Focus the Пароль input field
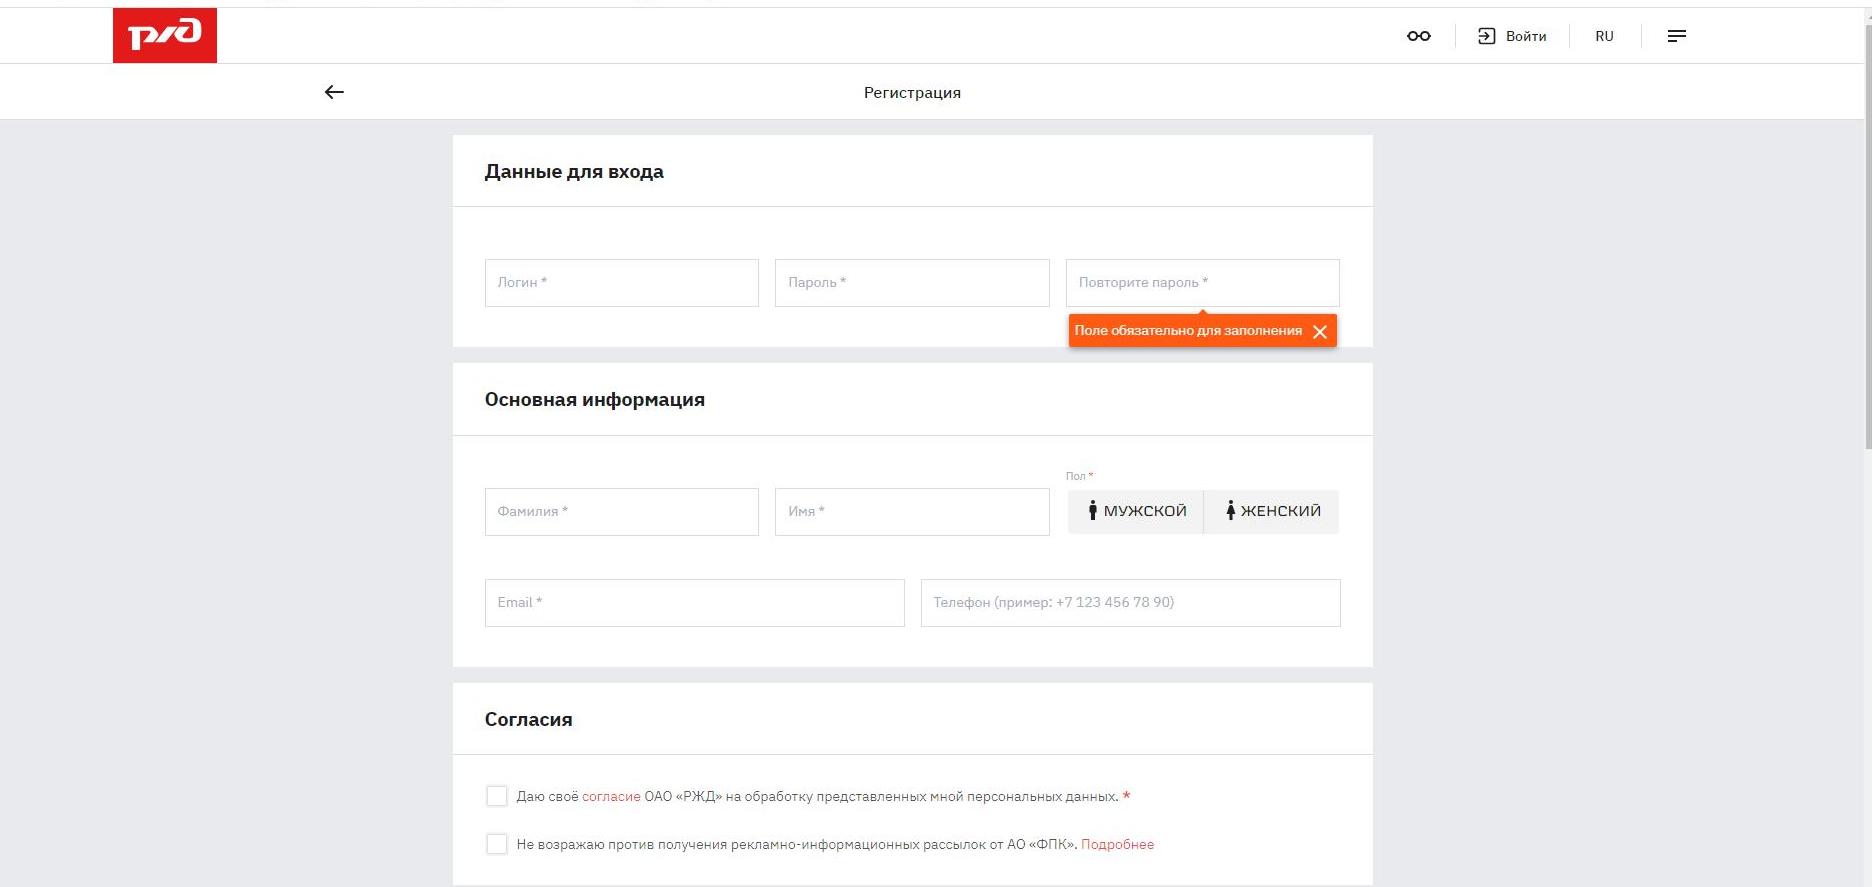 click(912, 283)
